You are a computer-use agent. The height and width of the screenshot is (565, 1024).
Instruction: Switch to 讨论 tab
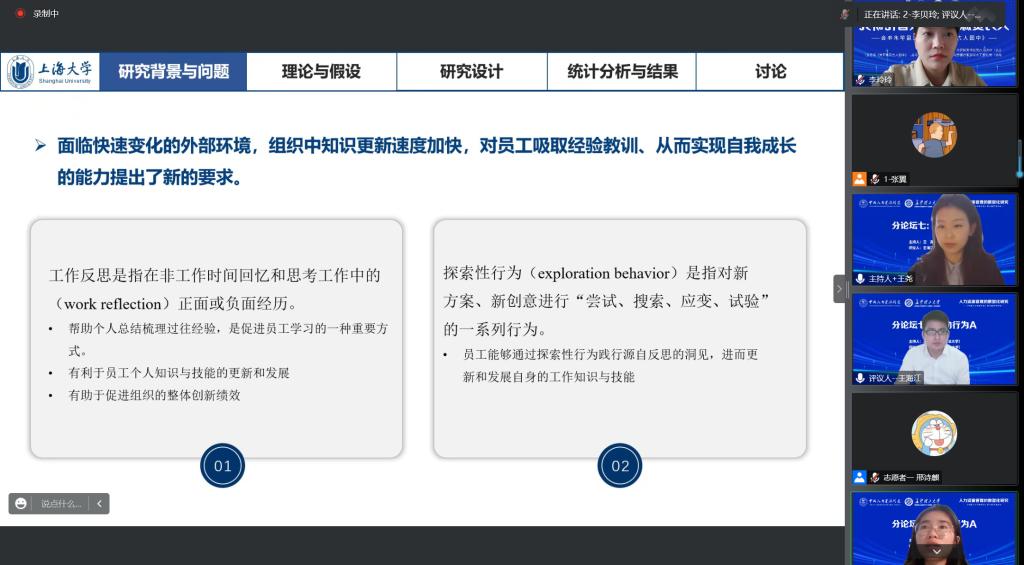[770, 71]
